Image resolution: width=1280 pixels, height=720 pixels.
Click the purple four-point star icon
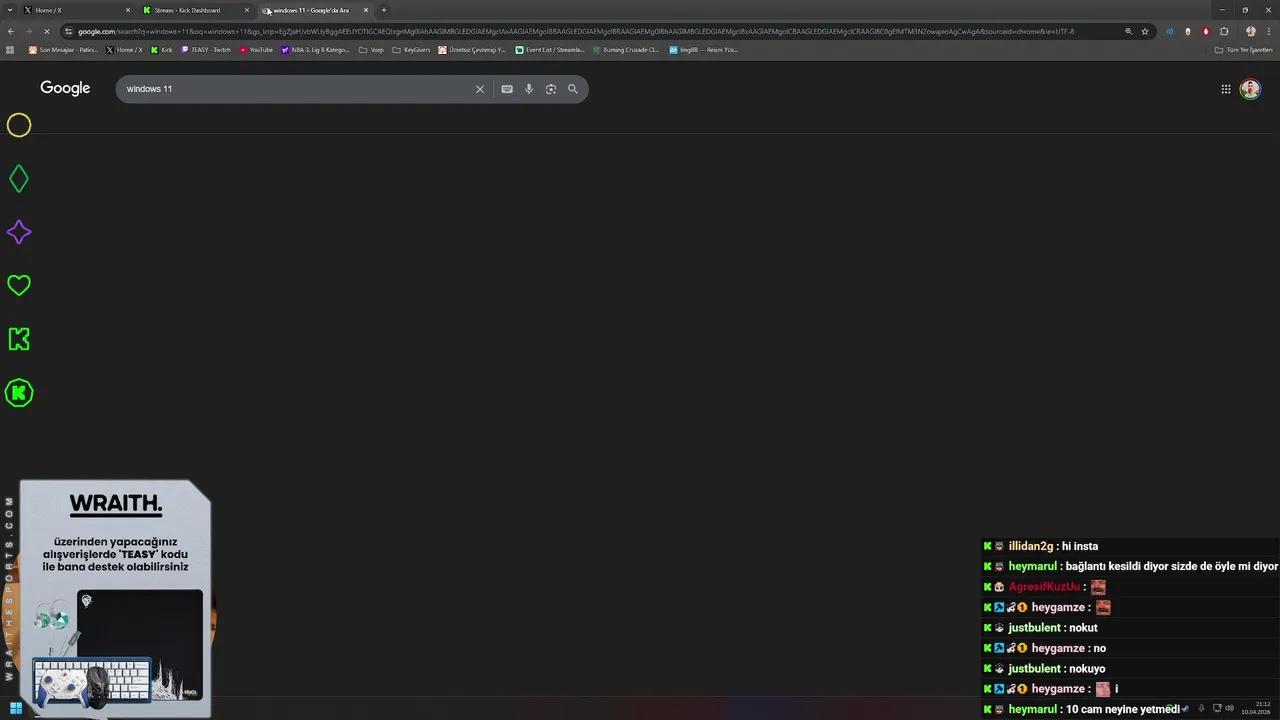click(x=19, y=232)
